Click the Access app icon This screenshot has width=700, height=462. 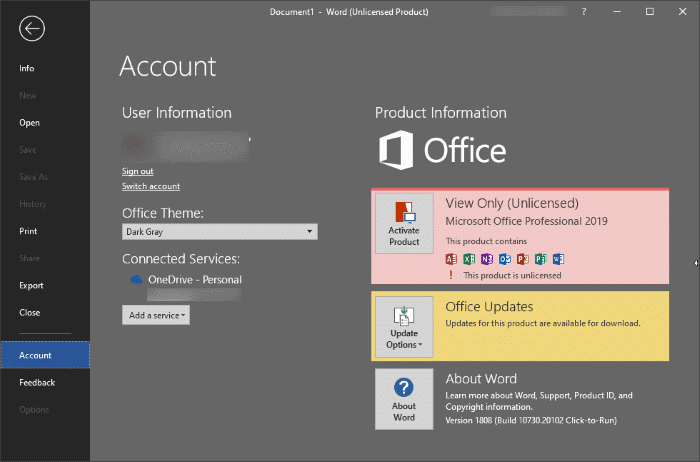[x=451, y=259]
